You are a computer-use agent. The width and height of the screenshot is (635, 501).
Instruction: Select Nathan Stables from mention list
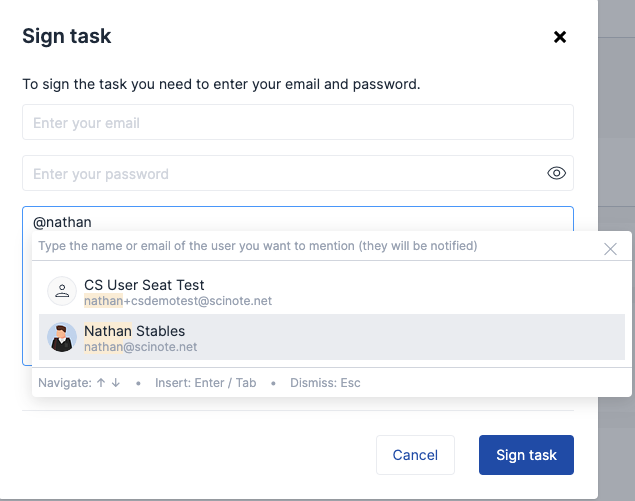(134, 331)
